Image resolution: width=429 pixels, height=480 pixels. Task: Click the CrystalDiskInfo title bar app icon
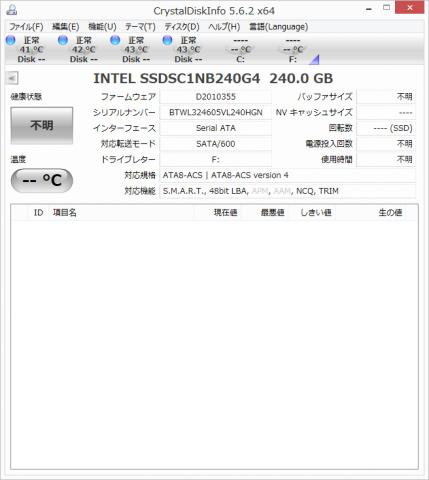coord(12,10)
